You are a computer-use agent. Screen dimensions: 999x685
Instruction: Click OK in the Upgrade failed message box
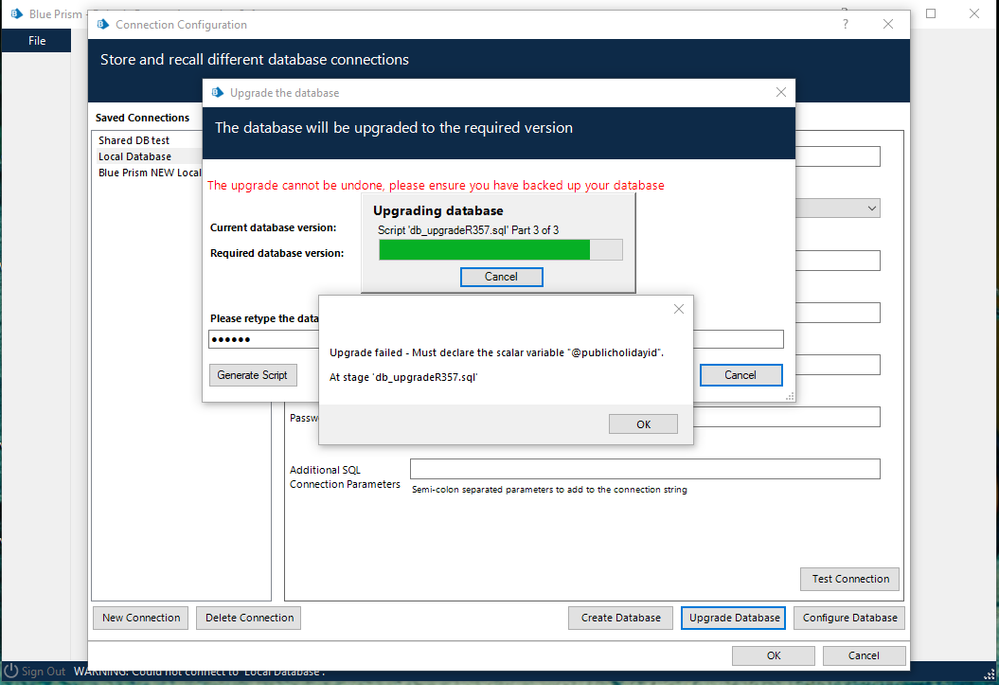point(643,424)
